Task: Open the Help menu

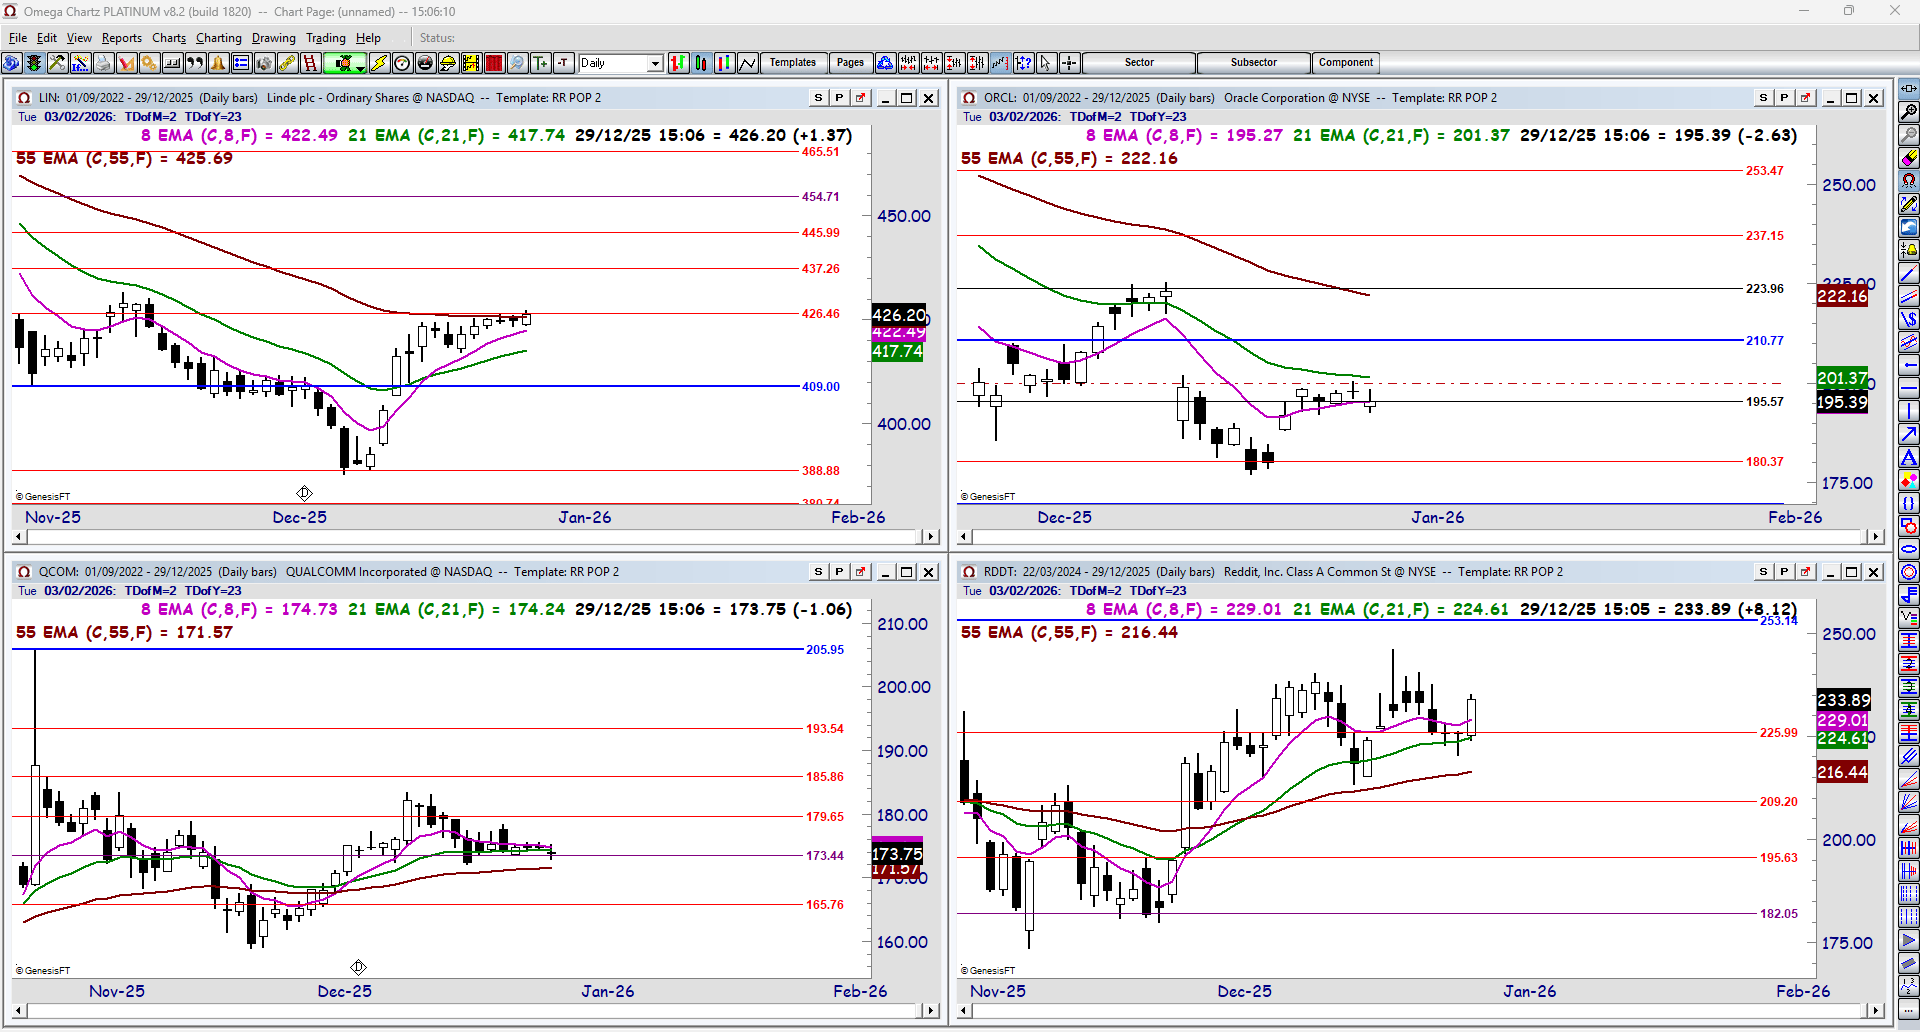Action: pos(368,38)
